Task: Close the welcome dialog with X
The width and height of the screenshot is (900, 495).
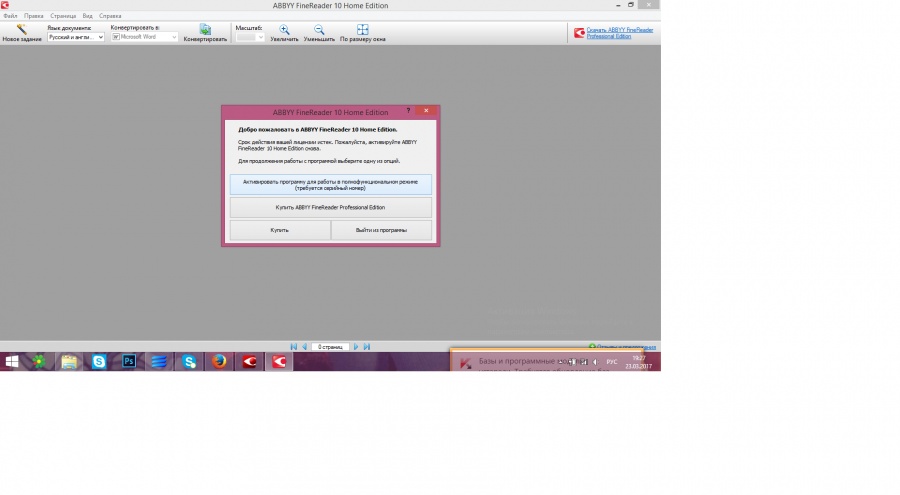Action: (x=426, y=110)
